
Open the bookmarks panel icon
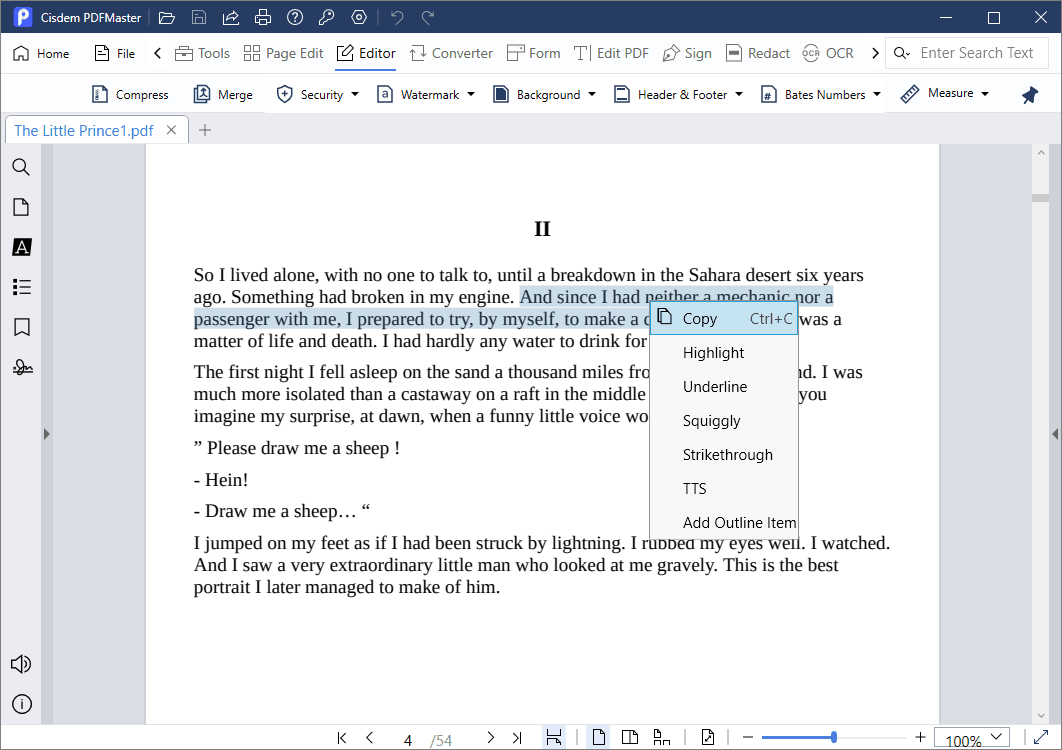[x=22, y=327]
